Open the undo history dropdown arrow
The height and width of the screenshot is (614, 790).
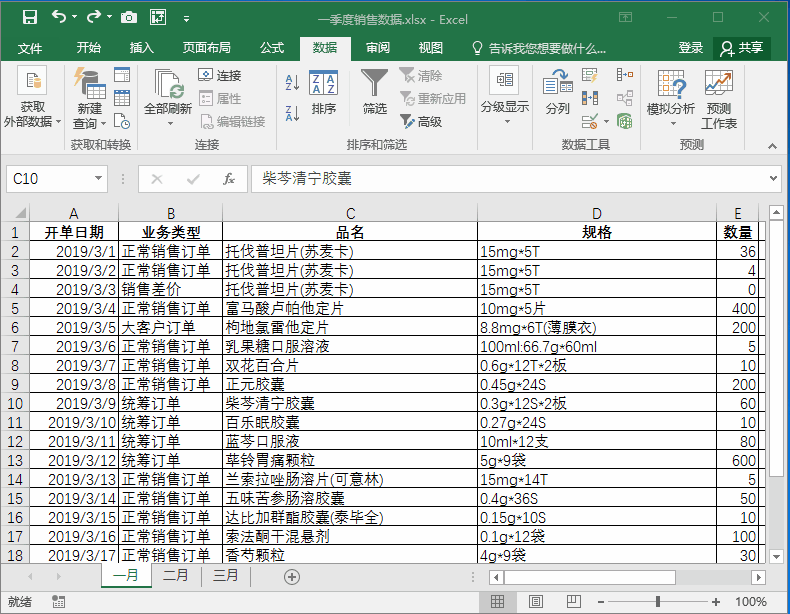click(x=75, y=18)
